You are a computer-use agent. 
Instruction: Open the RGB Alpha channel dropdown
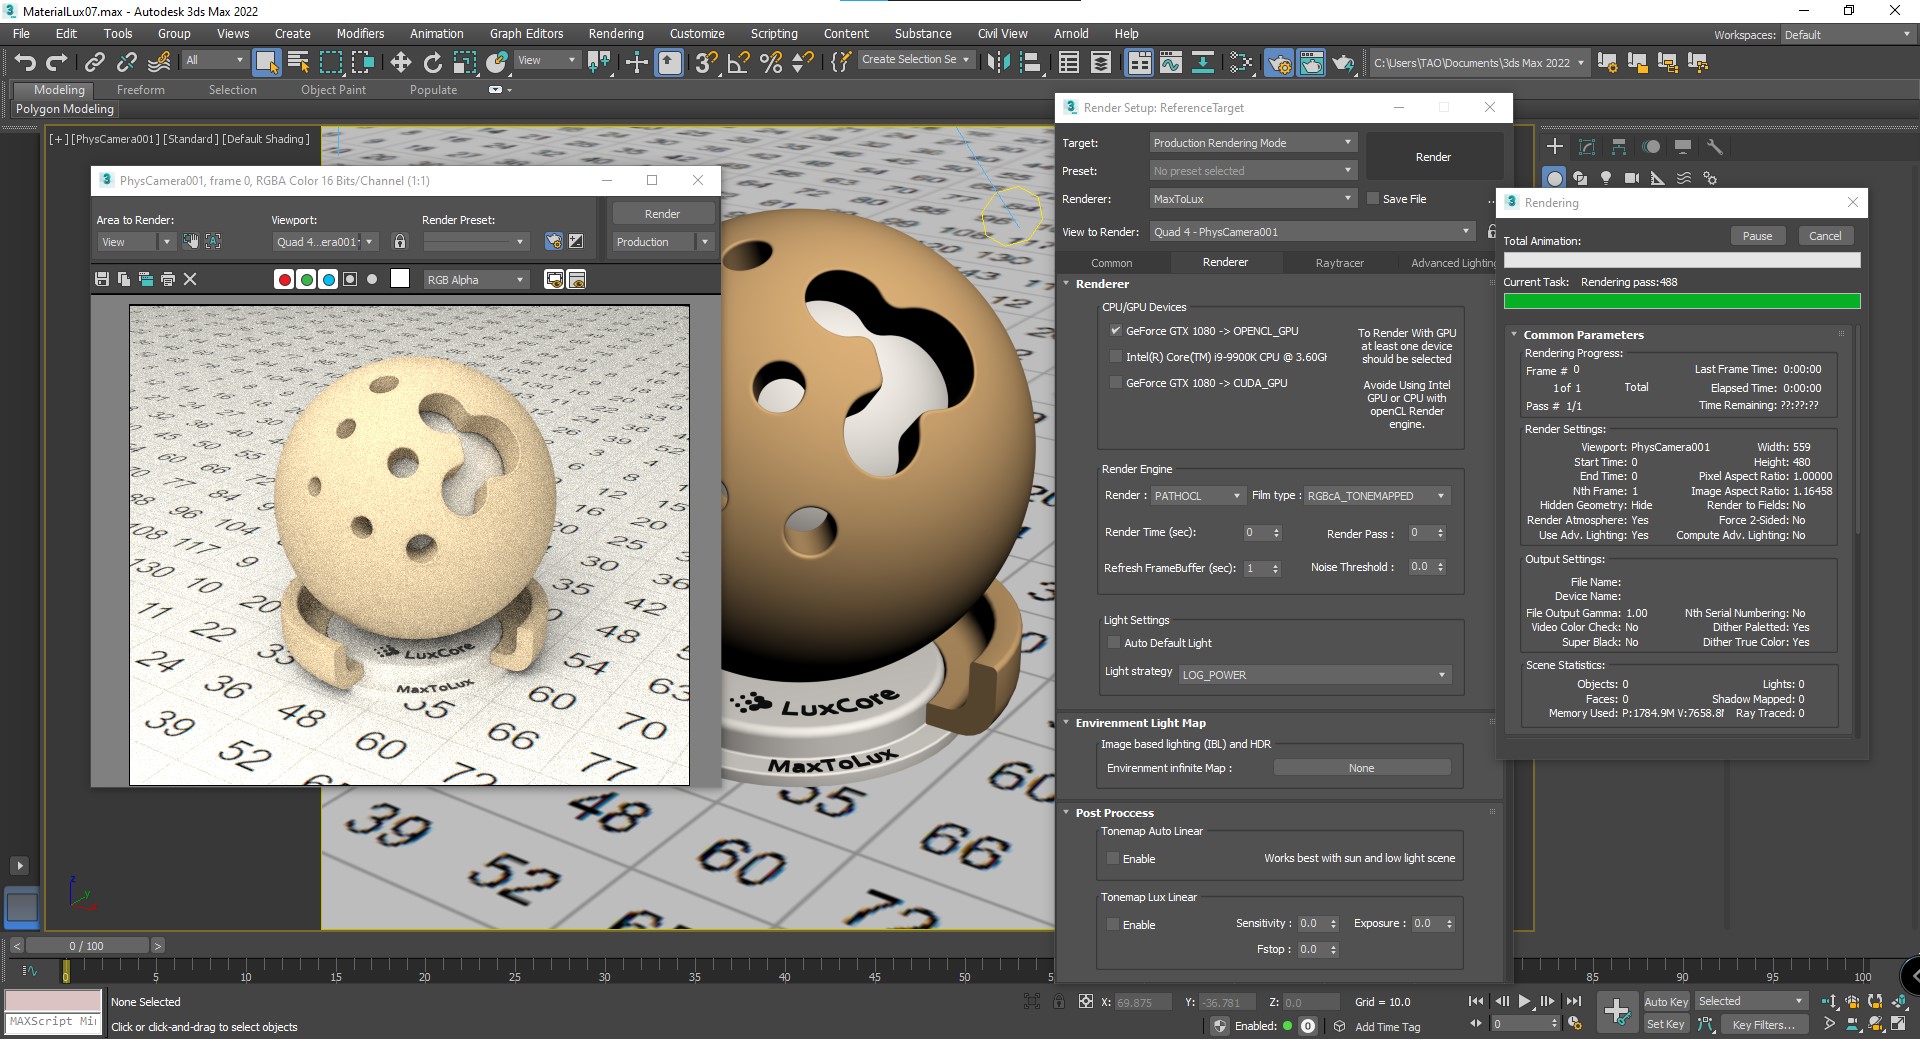[x=475, y=280]
